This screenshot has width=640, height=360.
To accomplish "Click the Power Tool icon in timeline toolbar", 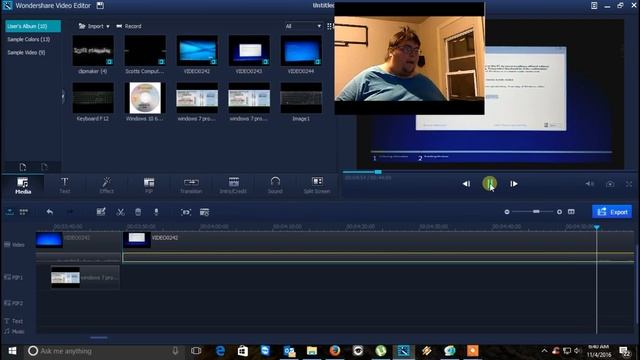I will click(186, 212).
